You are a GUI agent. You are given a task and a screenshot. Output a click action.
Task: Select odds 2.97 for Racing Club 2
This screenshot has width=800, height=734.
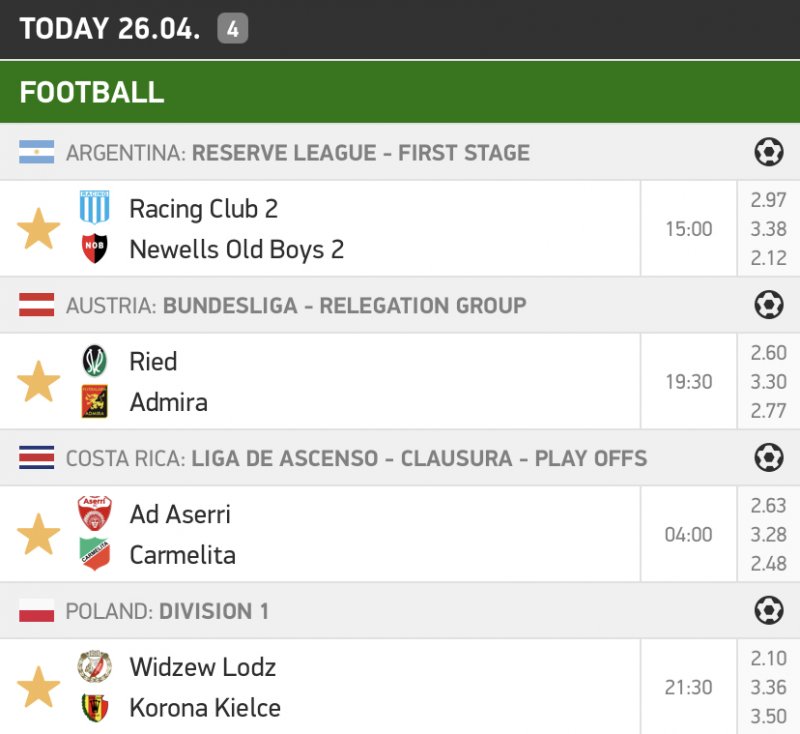(x=768, y=201)
